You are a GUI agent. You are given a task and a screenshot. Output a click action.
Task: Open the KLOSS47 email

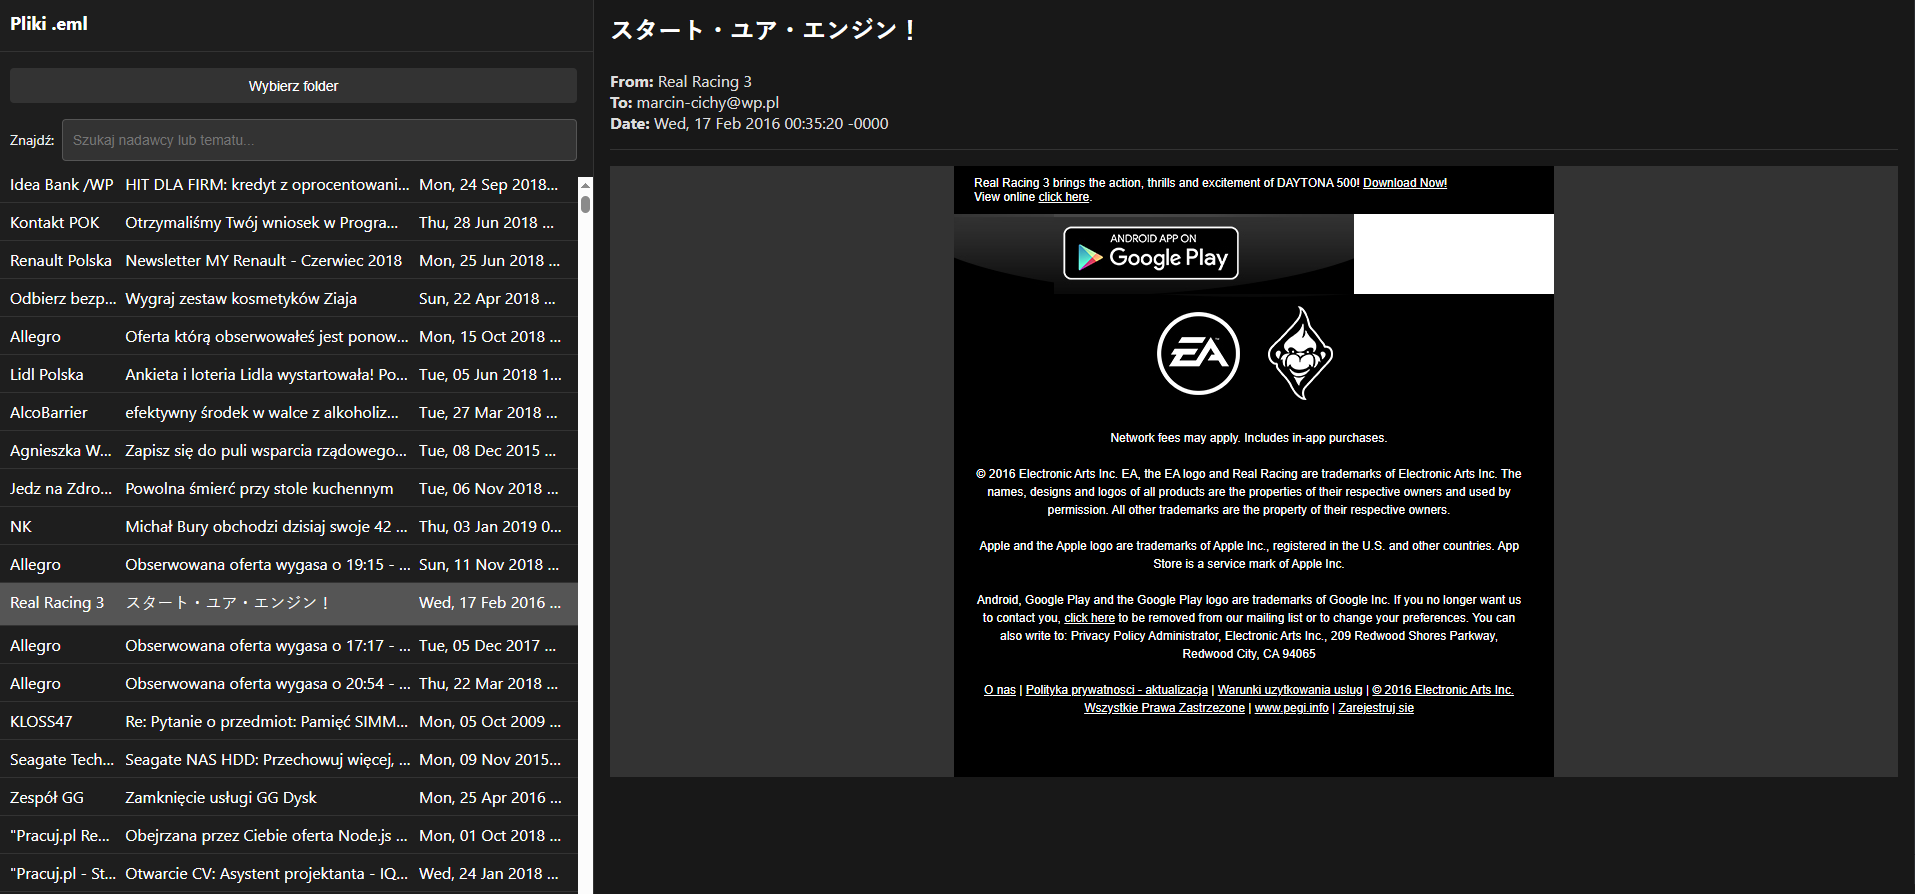coord(289,721)
